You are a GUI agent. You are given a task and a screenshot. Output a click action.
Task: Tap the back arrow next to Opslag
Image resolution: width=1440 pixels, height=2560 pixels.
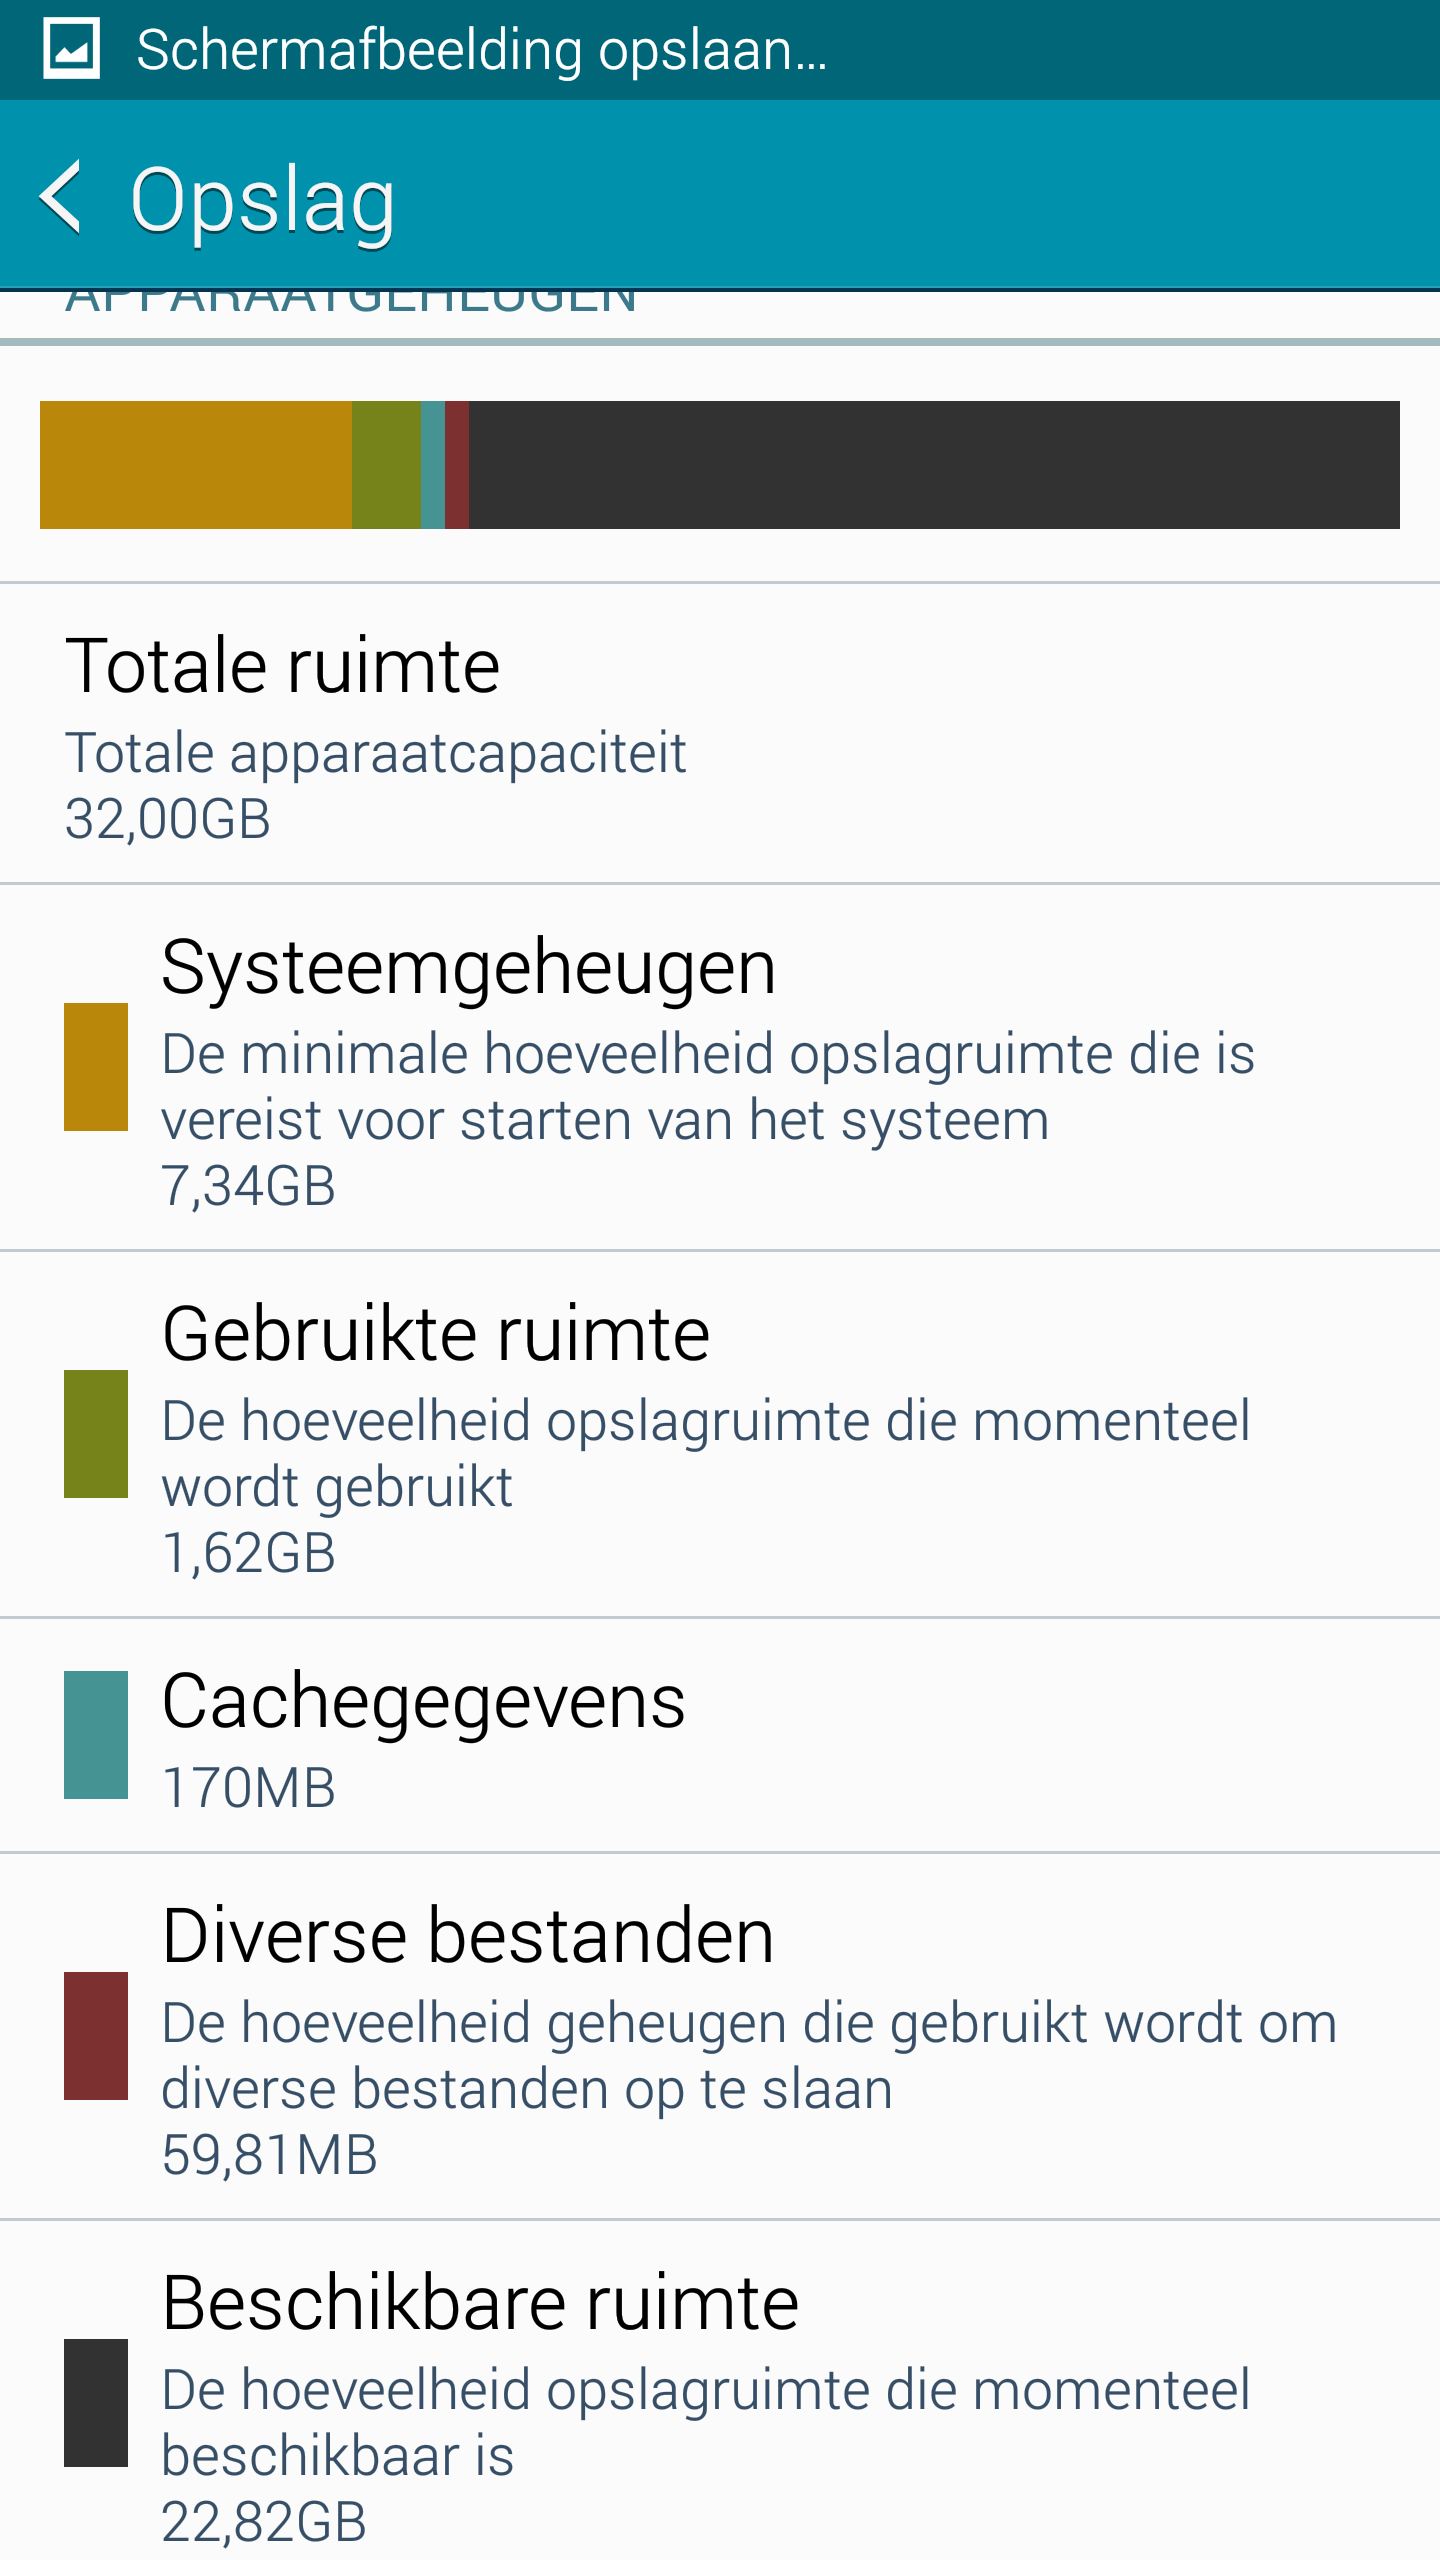pos(62,197)
